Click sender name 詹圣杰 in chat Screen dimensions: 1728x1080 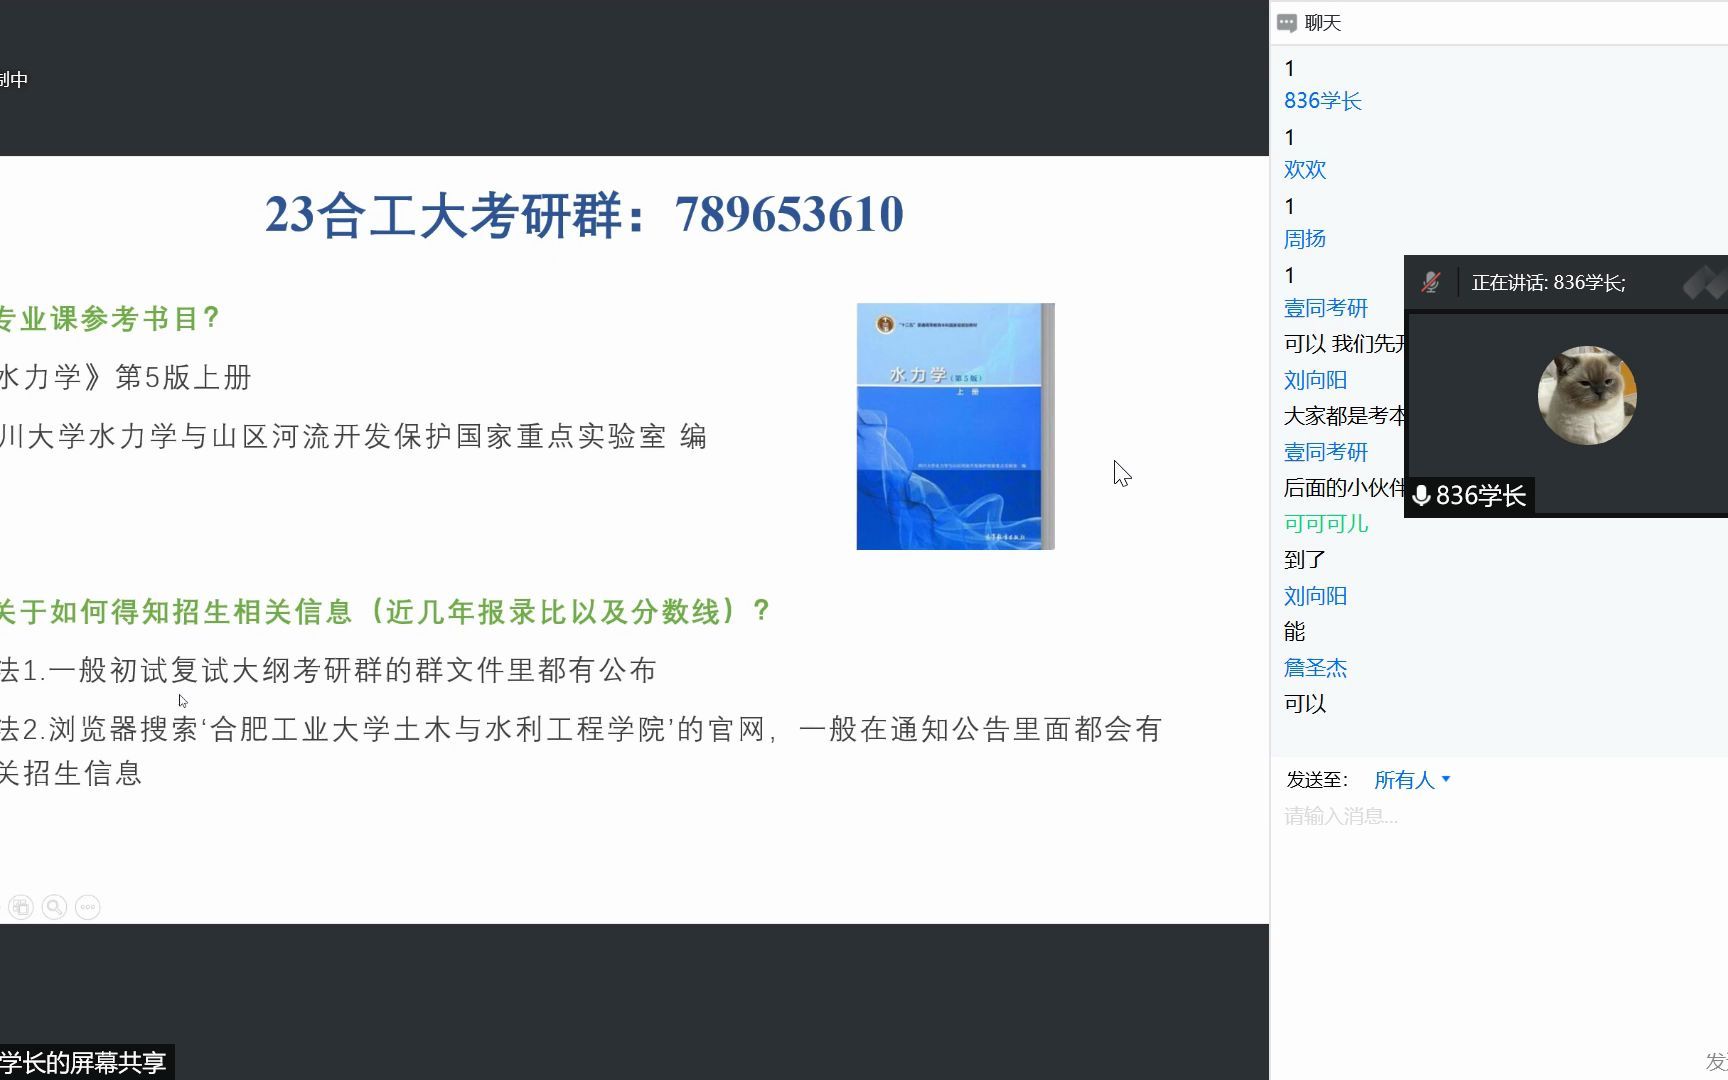[1315, 668]
